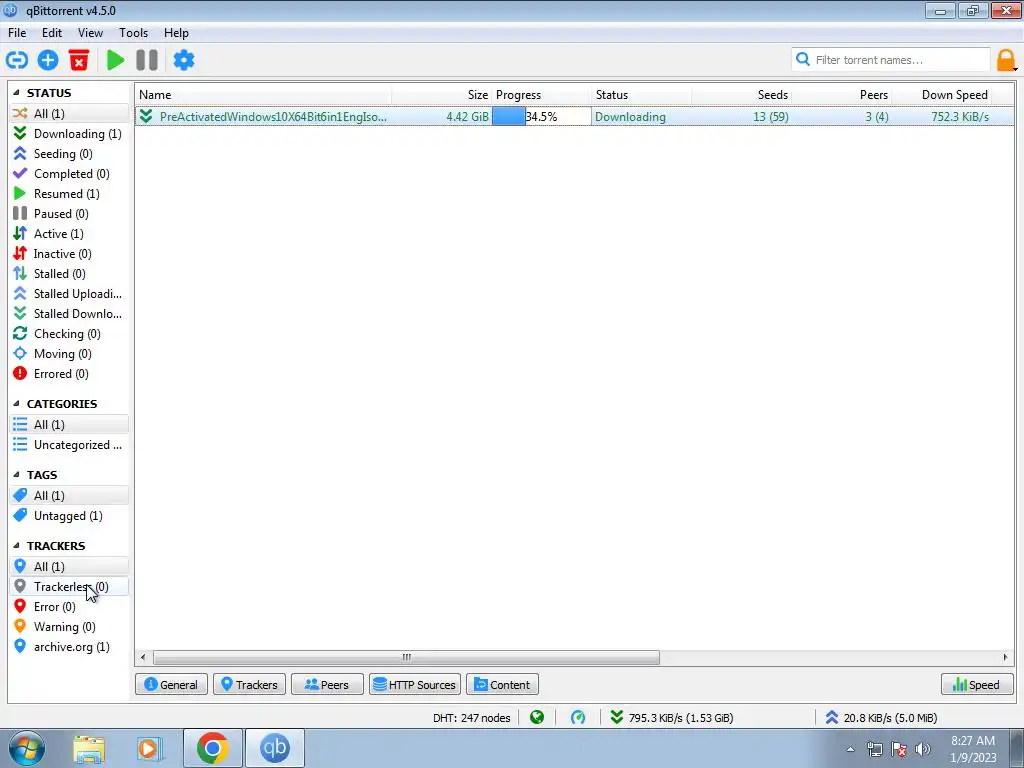
Task: Collapse the CATEGORIES section
Action: pos(16,404)
